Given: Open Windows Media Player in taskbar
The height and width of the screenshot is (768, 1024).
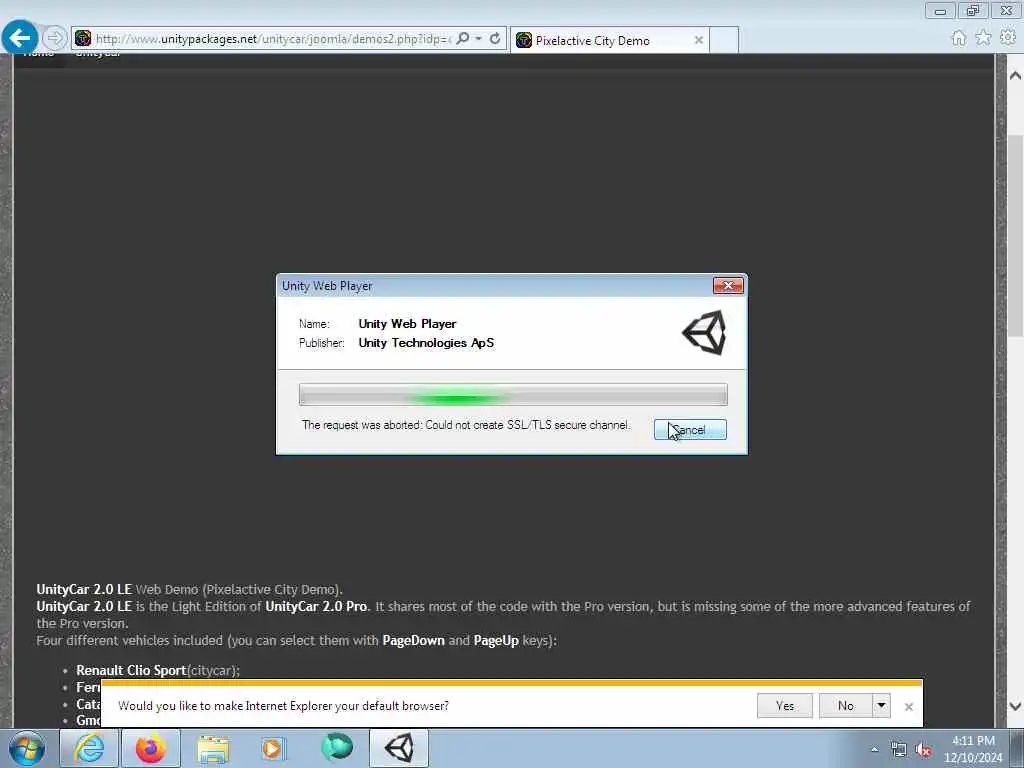Looking at the screenshot, I should coord(273,748).
